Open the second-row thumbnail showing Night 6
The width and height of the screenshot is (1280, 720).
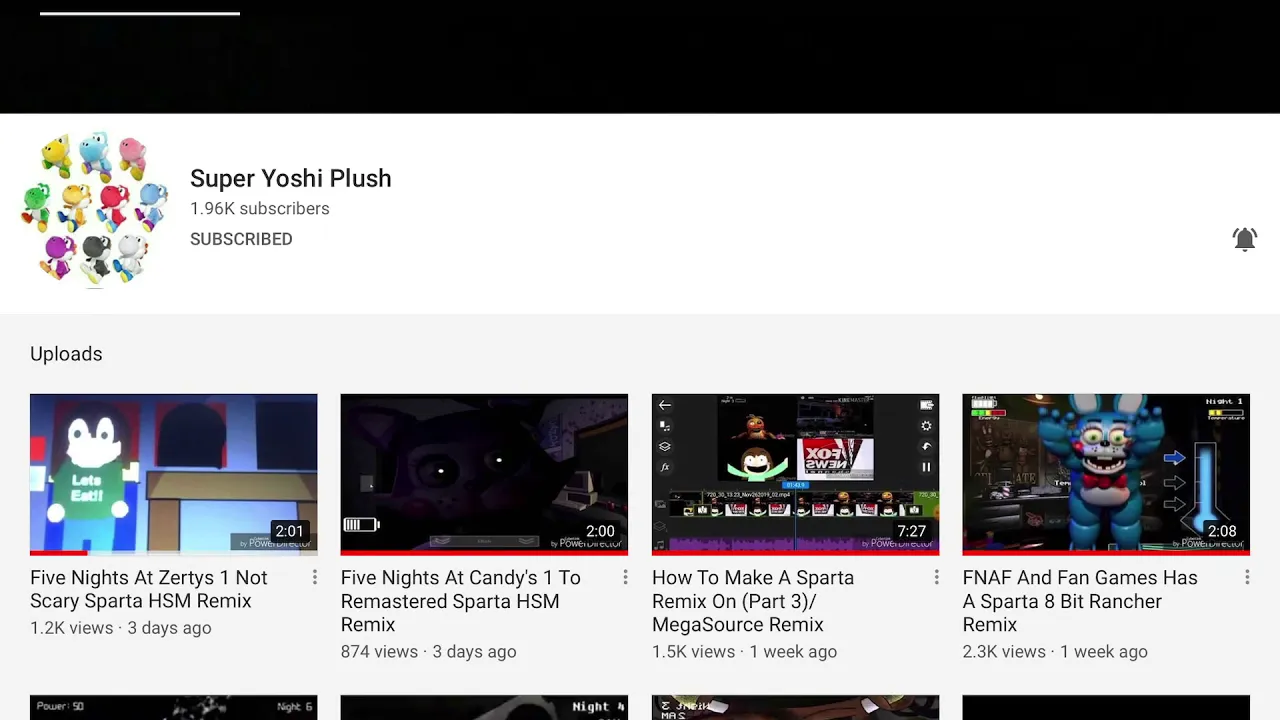(x=173, y=707)
